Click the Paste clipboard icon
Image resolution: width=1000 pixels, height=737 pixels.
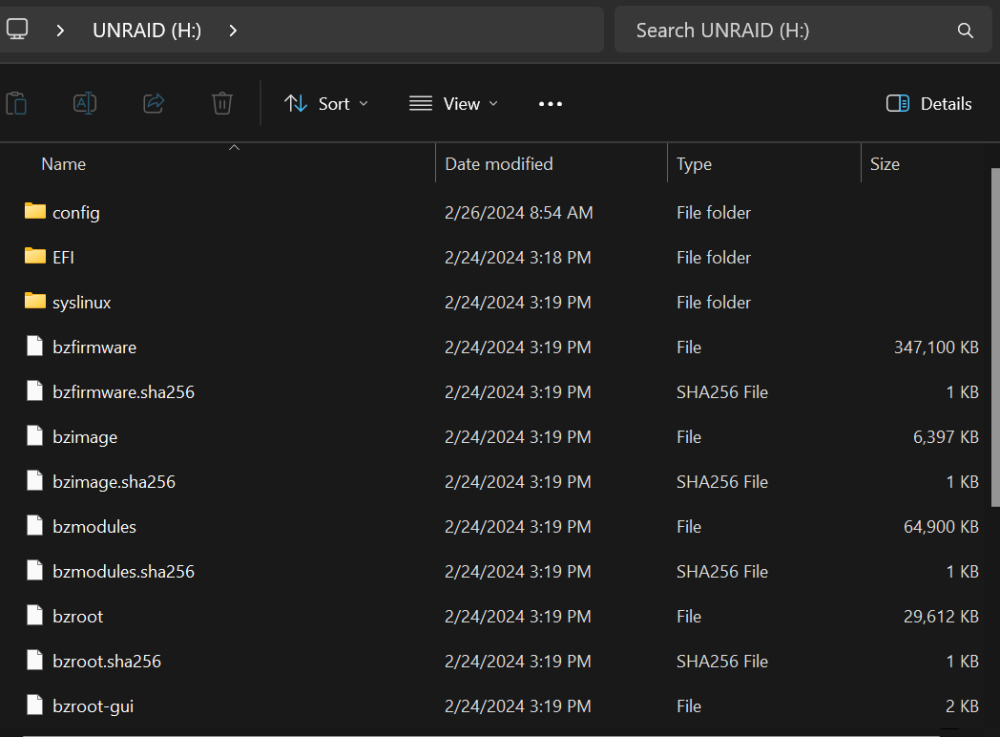point(17,103)
